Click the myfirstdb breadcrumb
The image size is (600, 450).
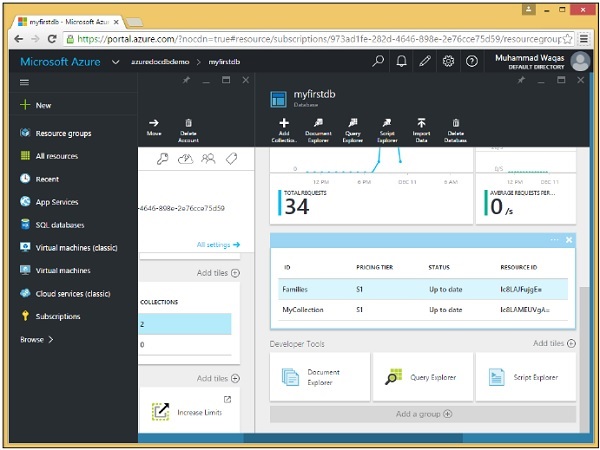224,62
